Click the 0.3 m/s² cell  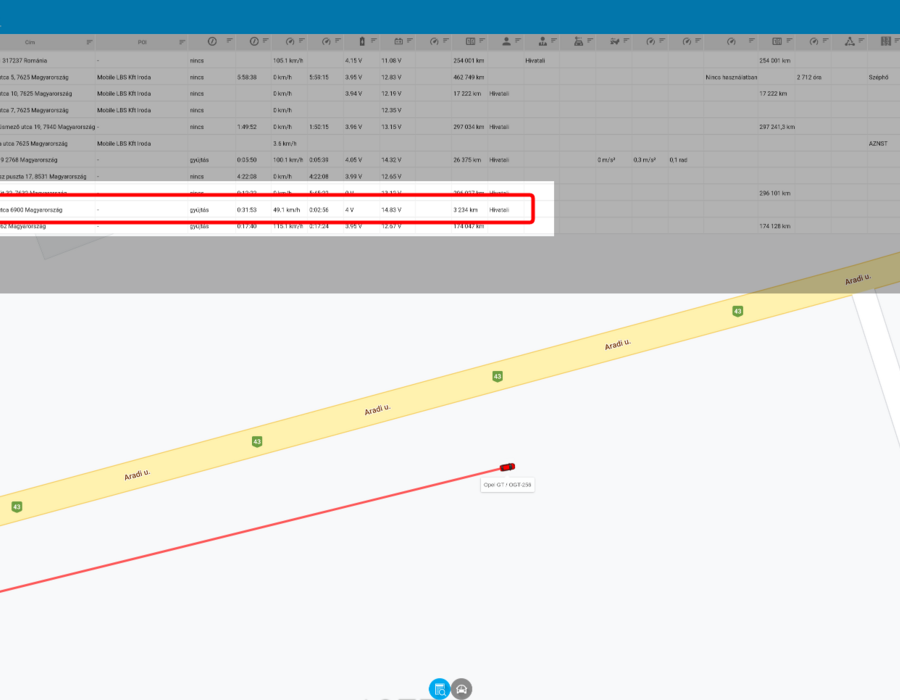point(645,160)
